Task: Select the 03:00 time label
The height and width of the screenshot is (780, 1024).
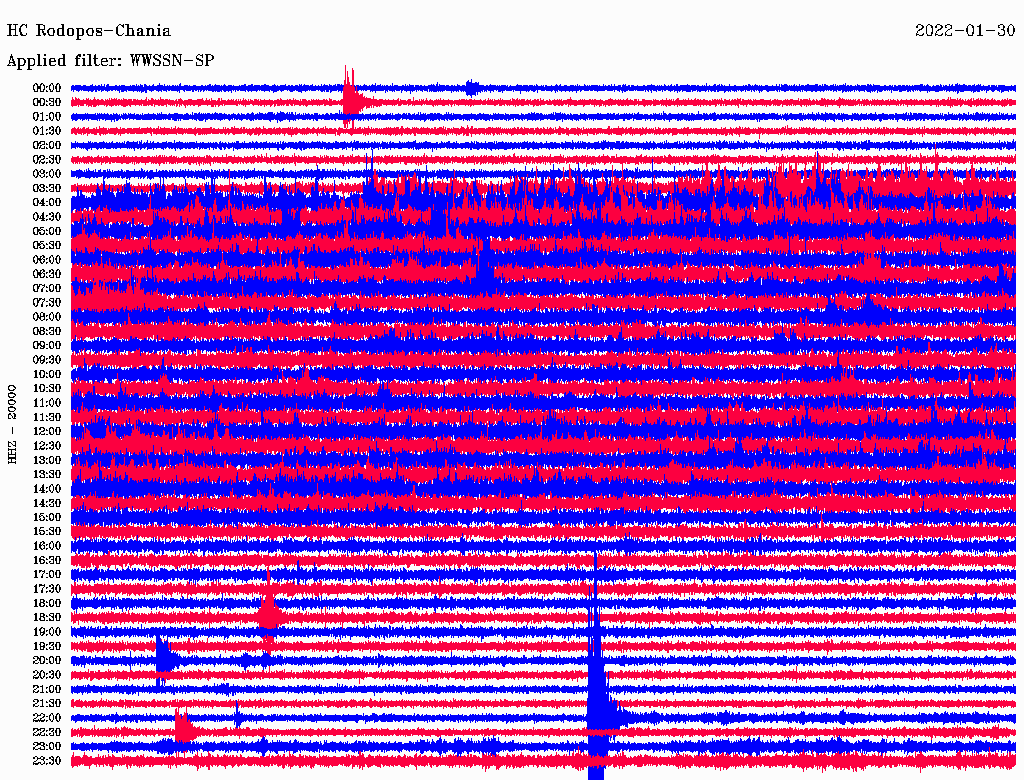Action: pyautogui.click(x=46, y=174)
